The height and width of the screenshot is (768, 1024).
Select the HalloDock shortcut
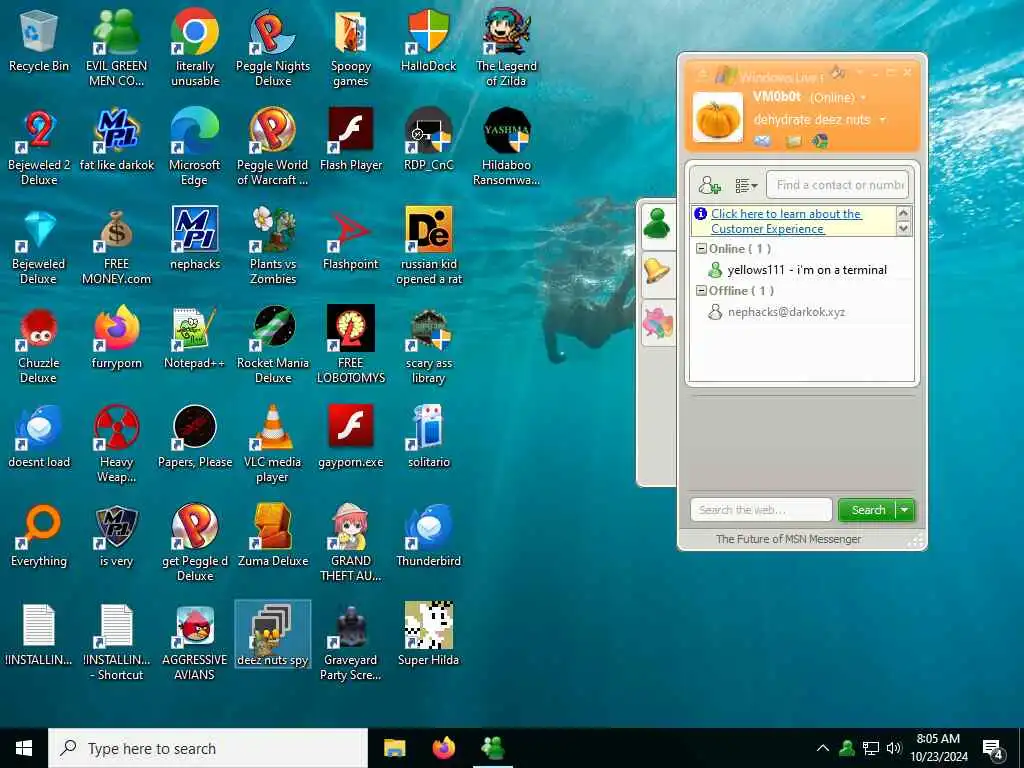(428, 41)
